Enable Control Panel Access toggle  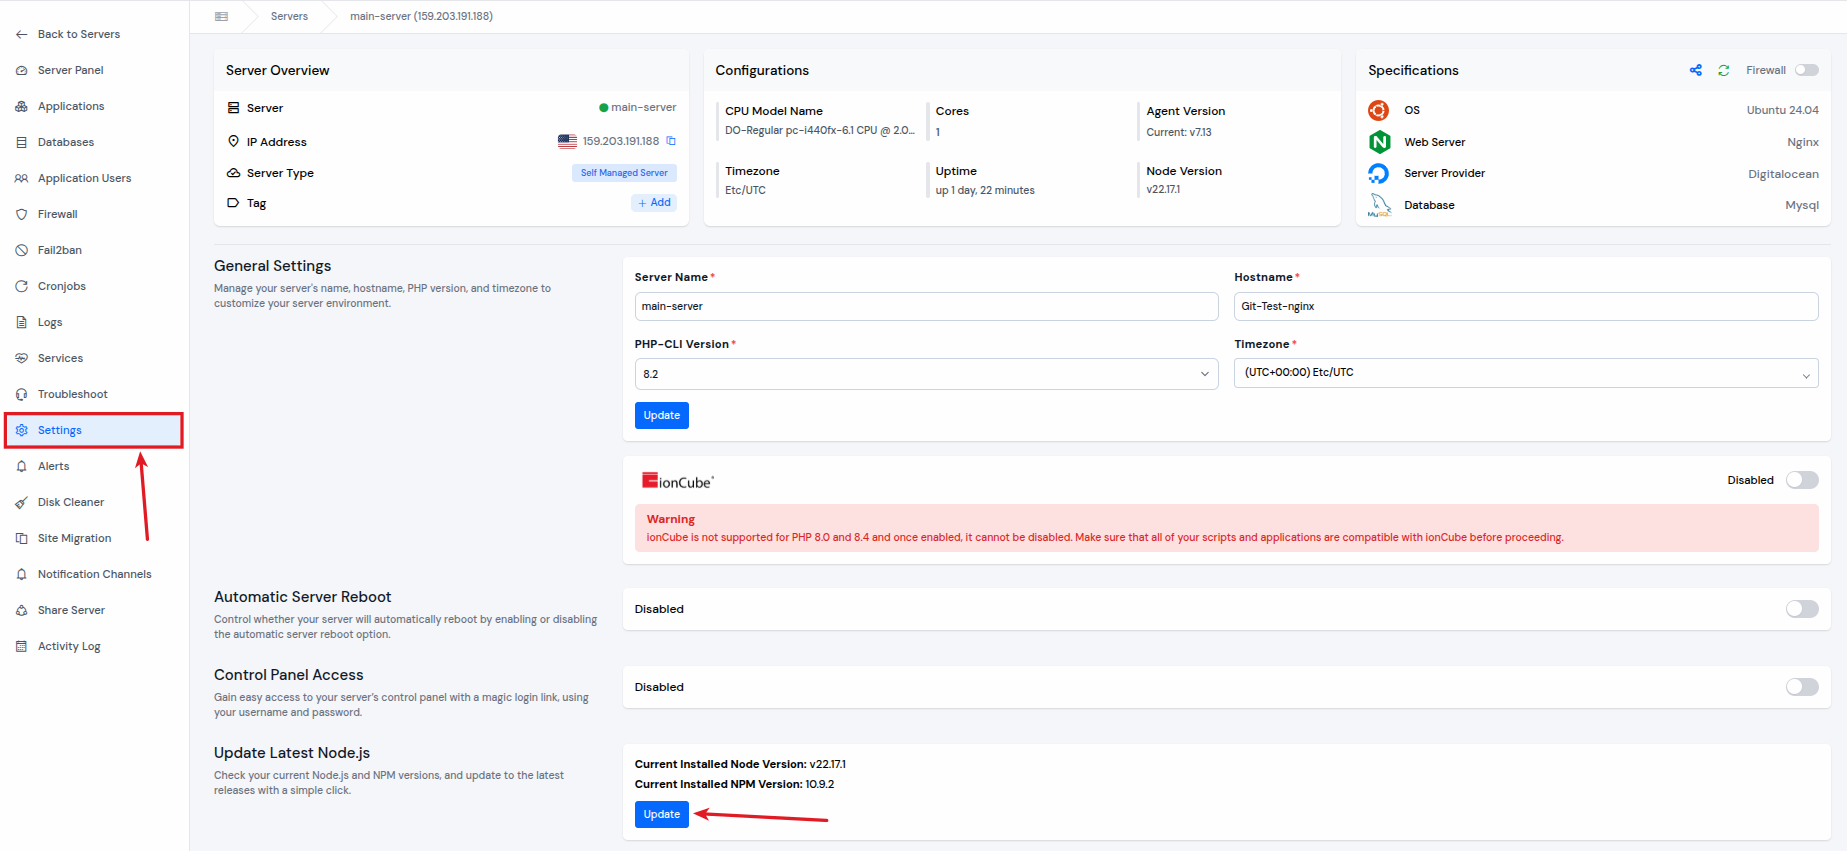pyautogui.click(x=1802, y=687)
